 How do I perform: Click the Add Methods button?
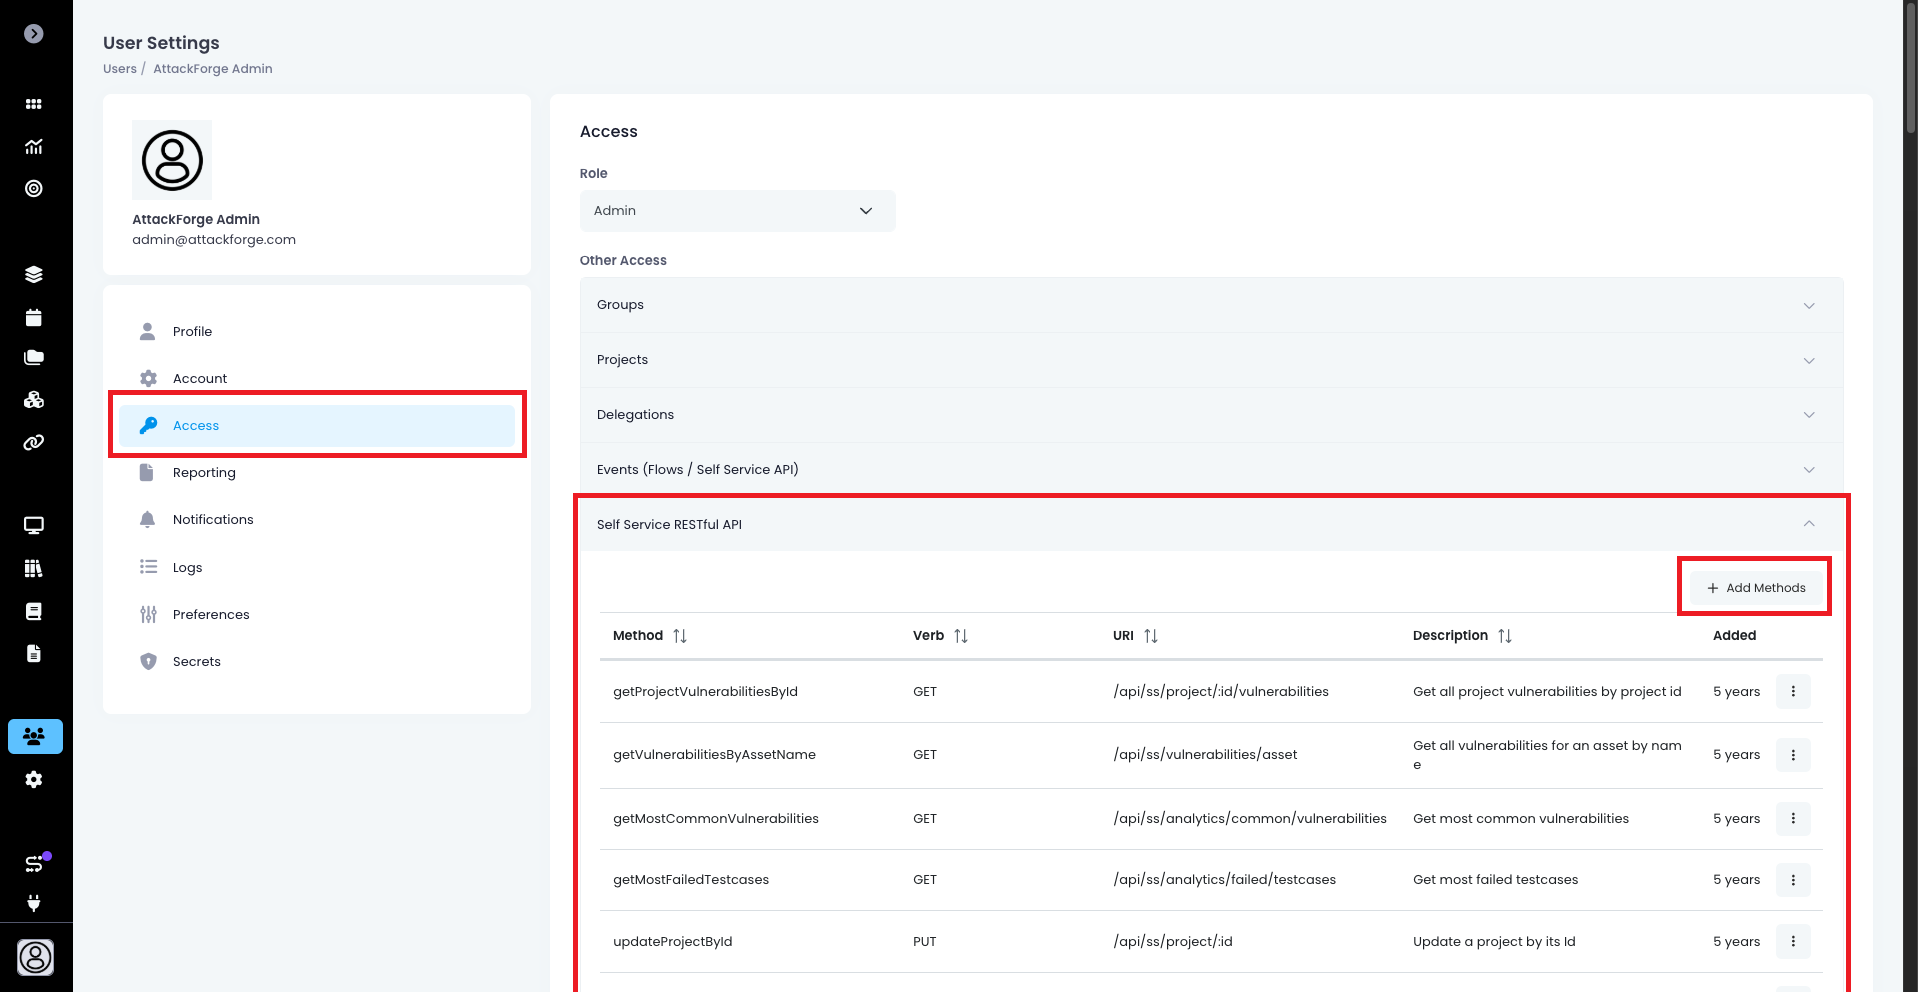pos(1755,588)
